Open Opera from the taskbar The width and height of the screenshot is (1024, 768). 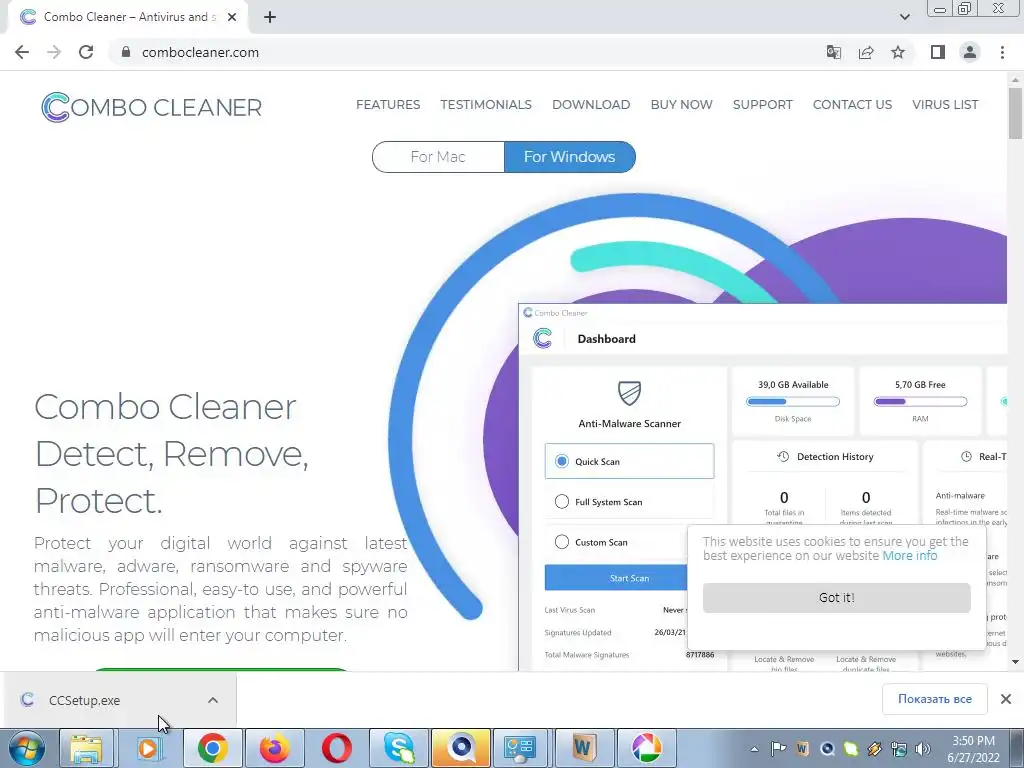coord(336,748)
